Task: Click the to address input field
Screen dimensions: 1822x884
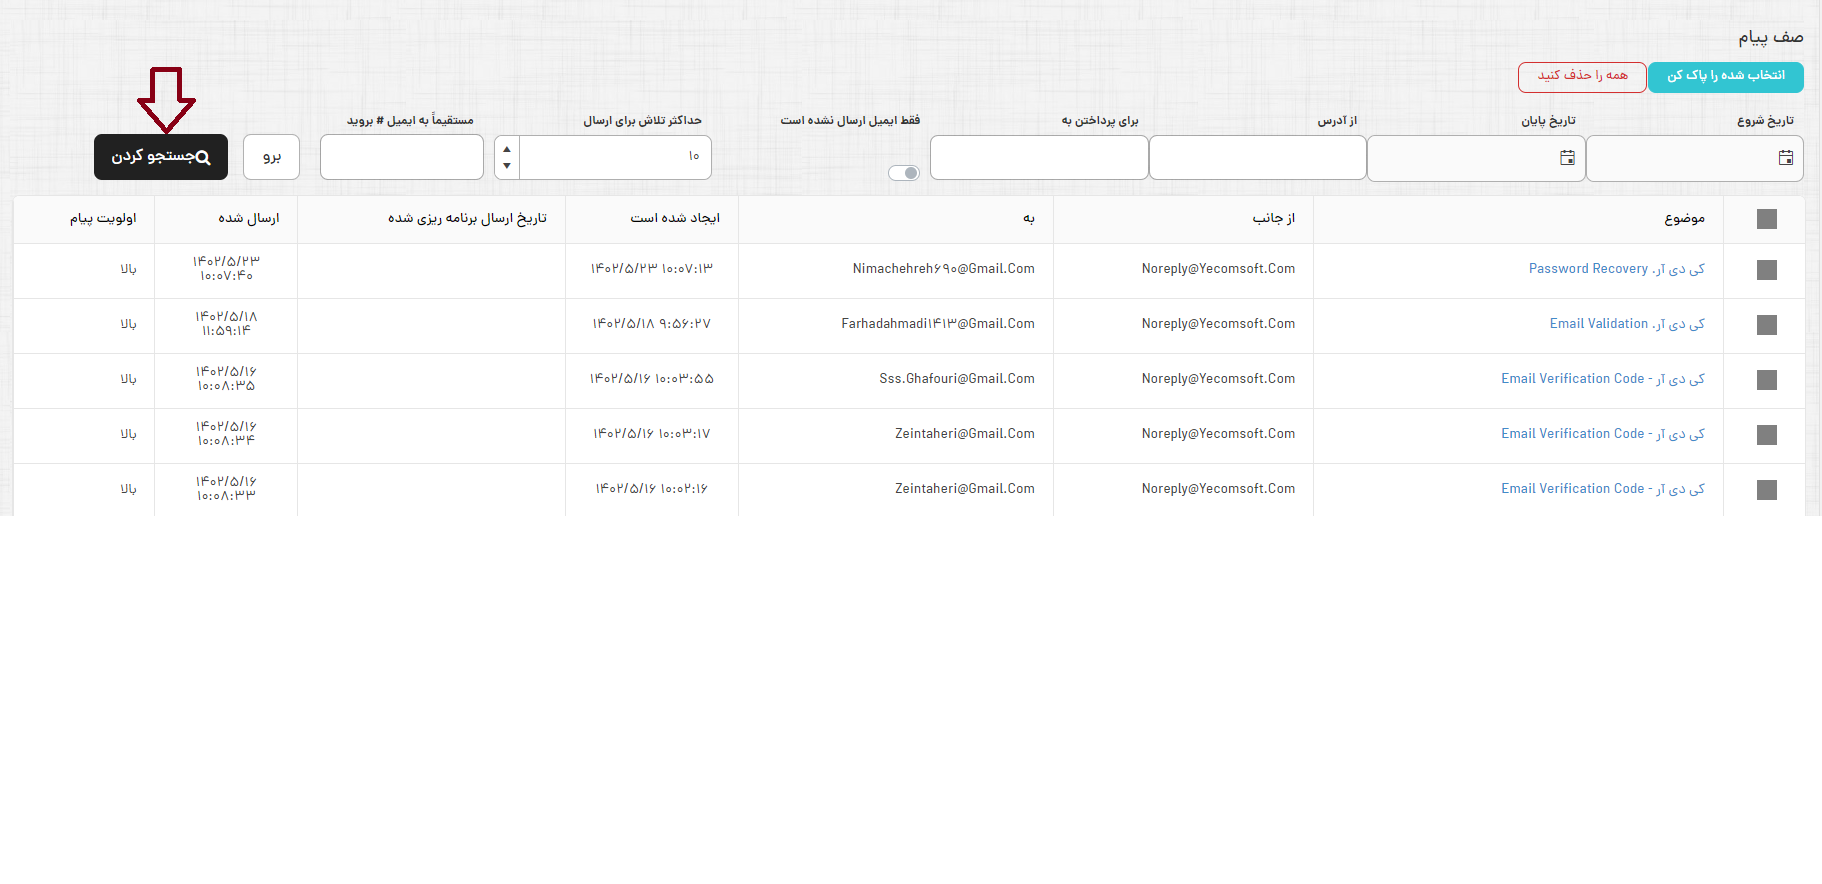Action: [1039, 158]
